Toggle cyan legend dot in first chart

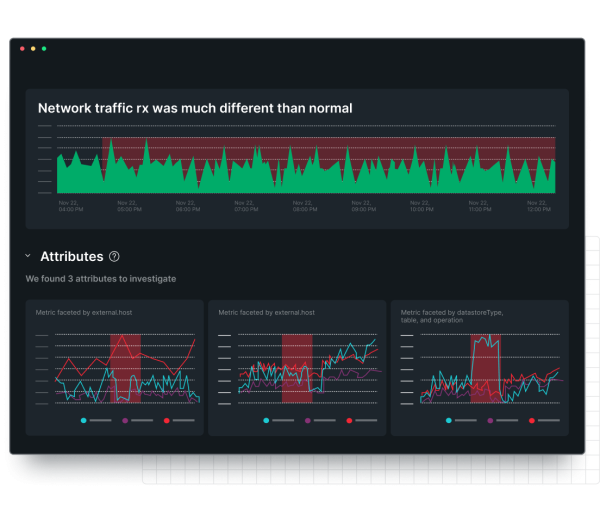point(83,421)
